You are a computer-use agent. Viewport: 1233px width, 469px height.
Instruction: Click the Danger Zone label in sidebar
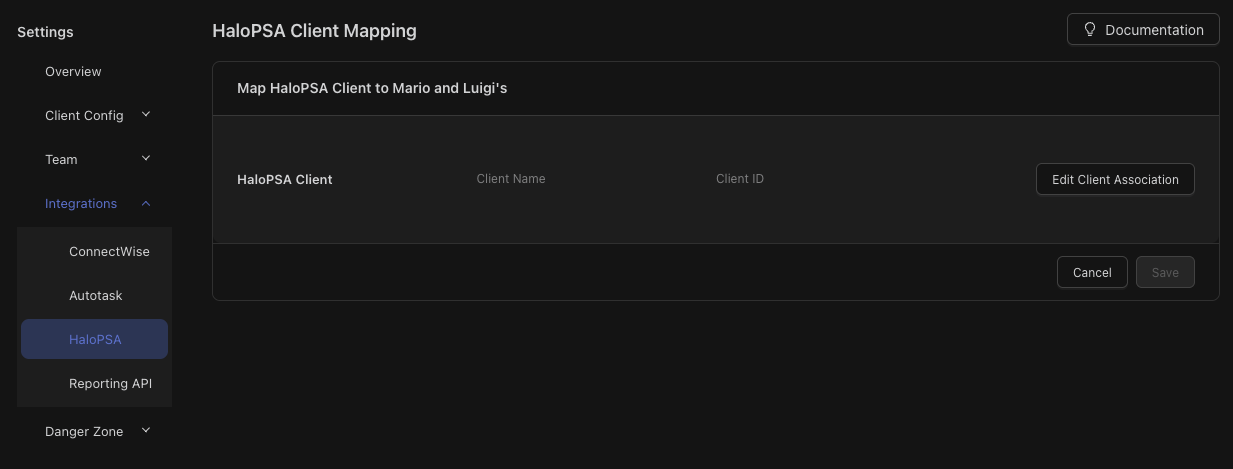(x=84, y=432)
